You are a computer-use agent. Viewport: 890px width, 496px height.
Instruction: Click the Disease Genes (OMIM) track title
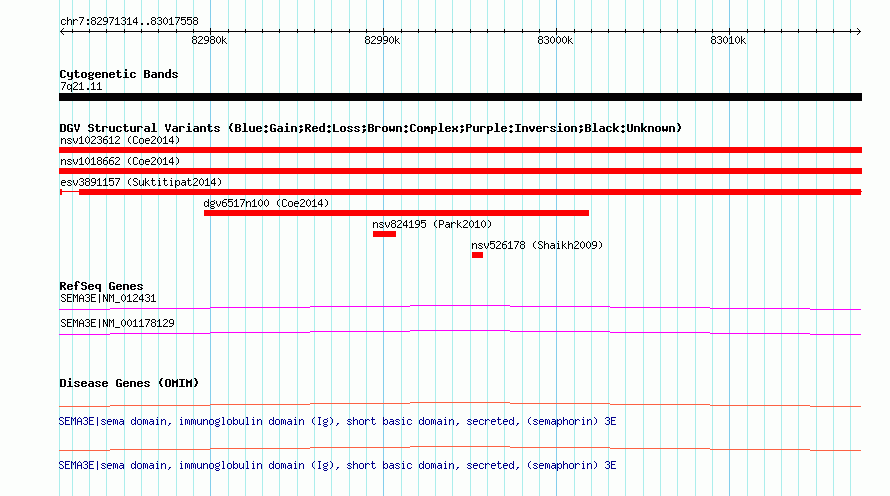pos(129,383)
